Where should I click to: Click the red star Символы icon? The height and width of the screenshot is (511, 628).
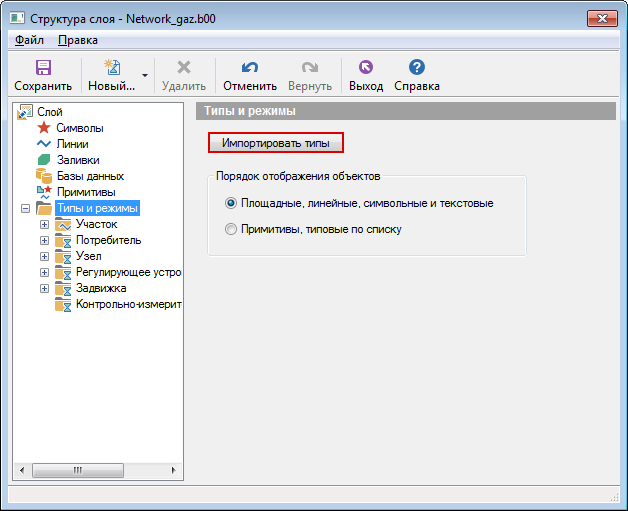coord(44,128)
